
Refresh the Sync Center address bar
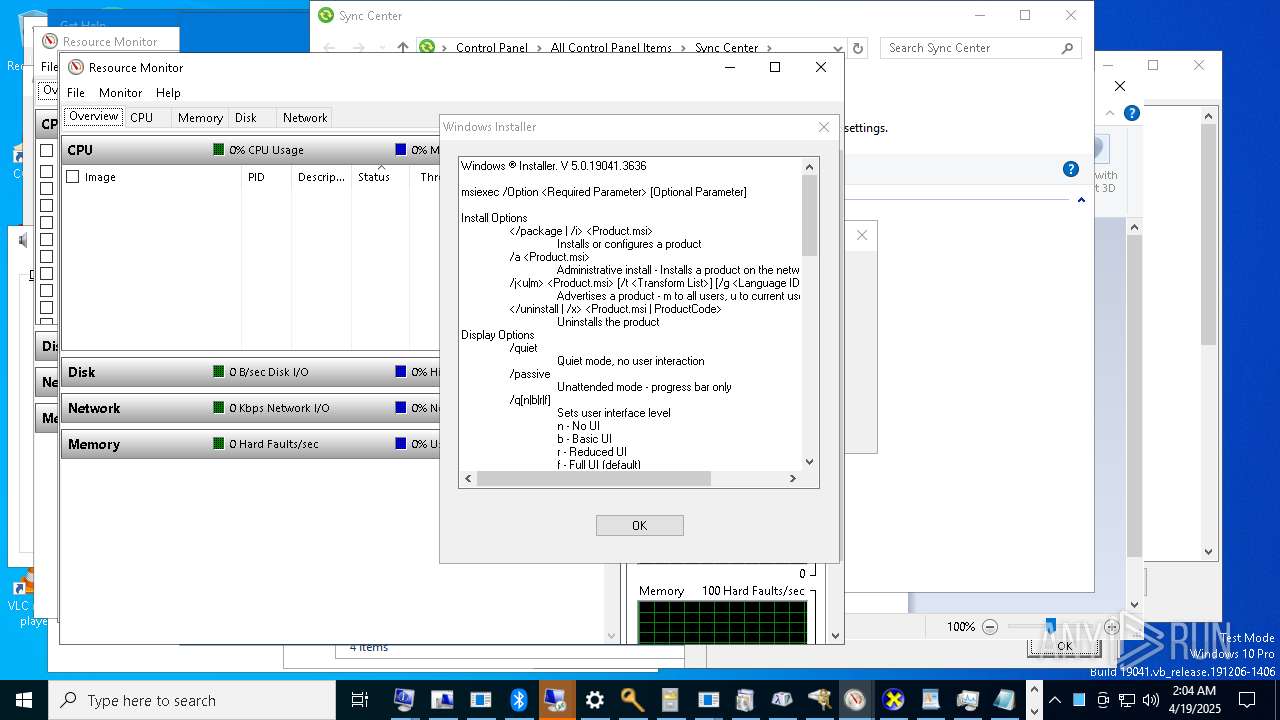coord(857,48)
